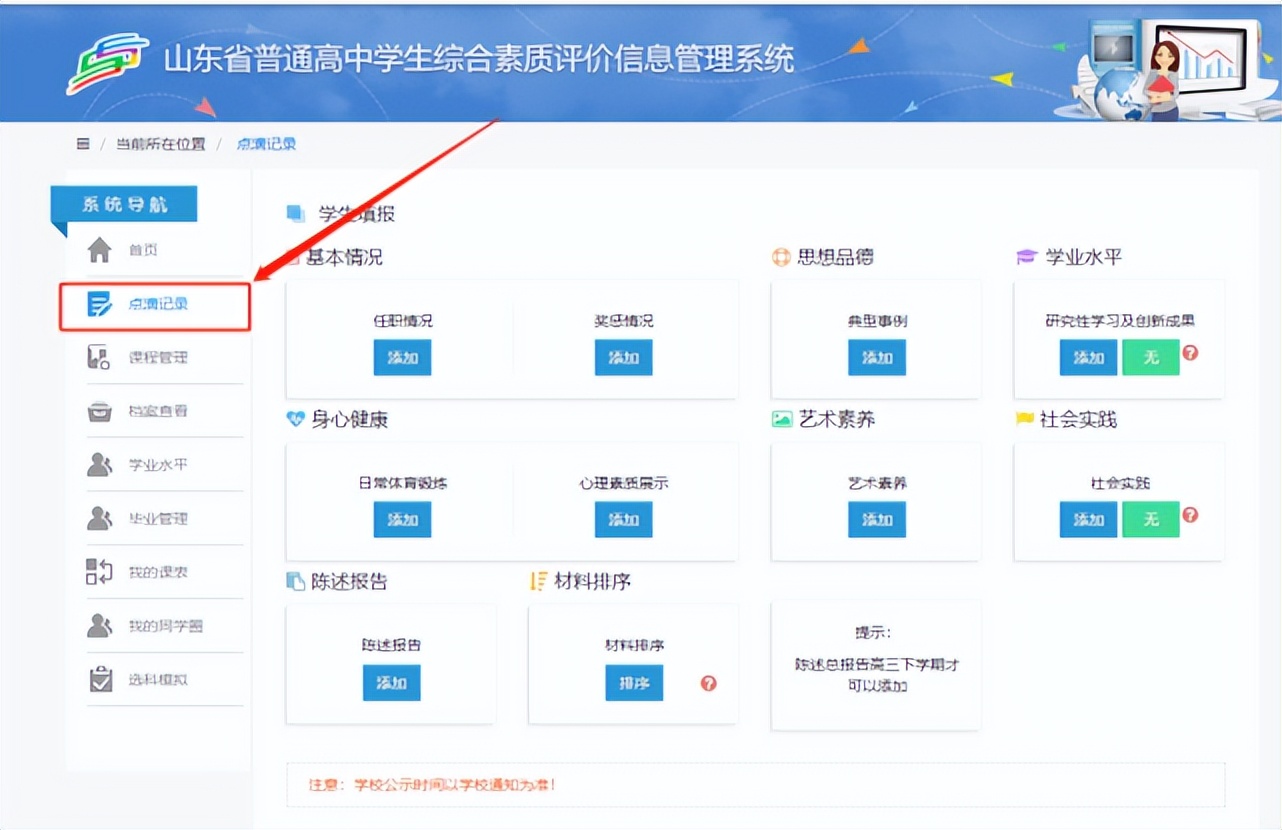Open 档案查看 archive box icon
The image size is (1282, 830).
click(99, 411)
